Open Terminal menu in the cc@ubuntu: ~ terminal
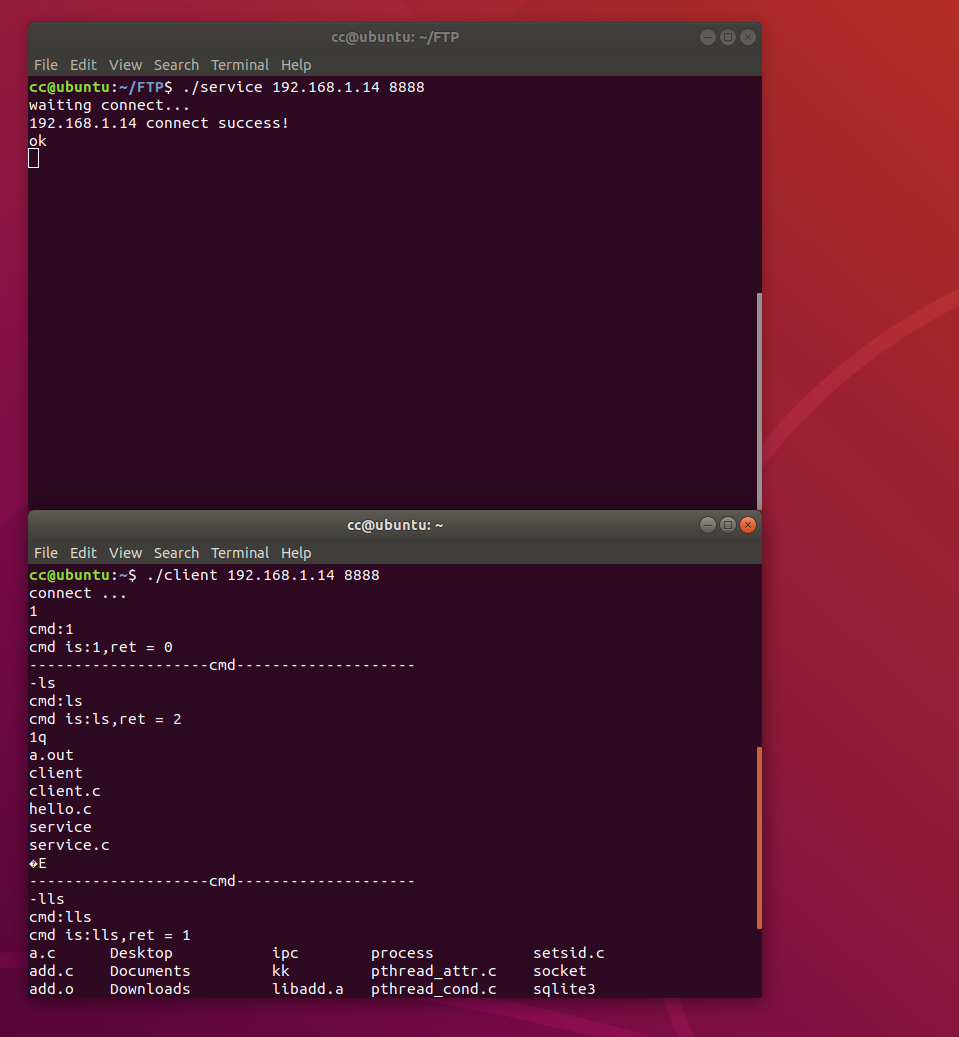Viewport: 959px width, 1037px height. click(240, 553)
